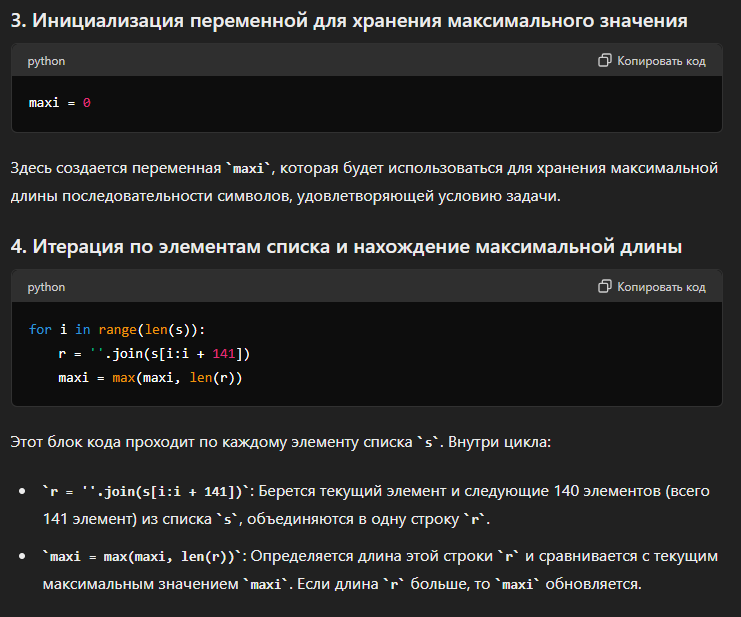Click inline code `maxi` in first paragraph
This screenshot has height=617, width=741.
(249, 168)
